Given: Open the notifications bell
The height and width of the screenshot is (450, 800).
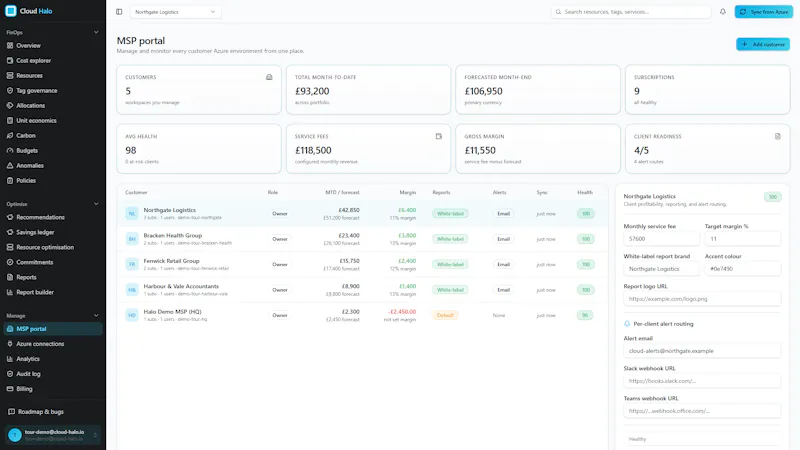Looking at the screenshot, I should 722,12.
